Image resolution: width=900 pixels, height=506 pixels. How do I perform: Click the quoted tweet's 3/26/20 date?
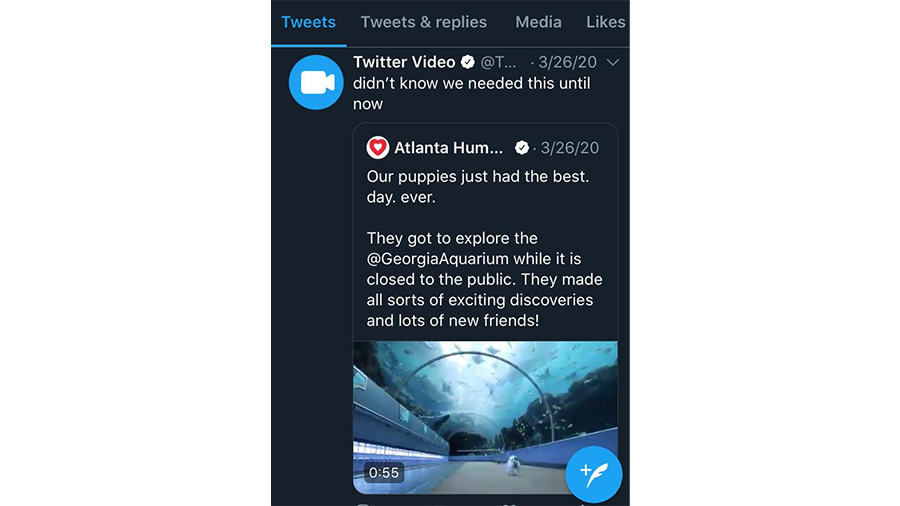(x=569, y=148)
